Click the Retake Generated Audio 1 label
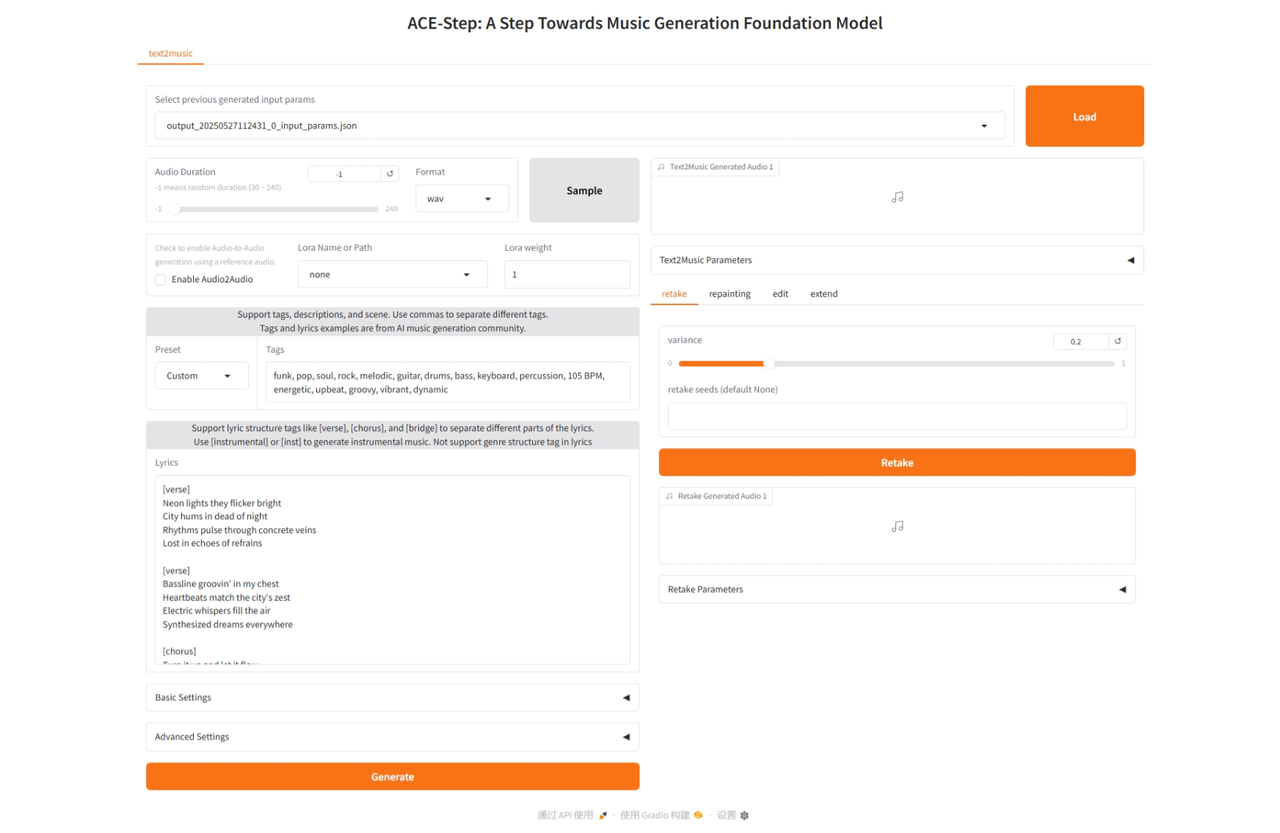Viewport: 1280px width, 833px height. point(716,496)
